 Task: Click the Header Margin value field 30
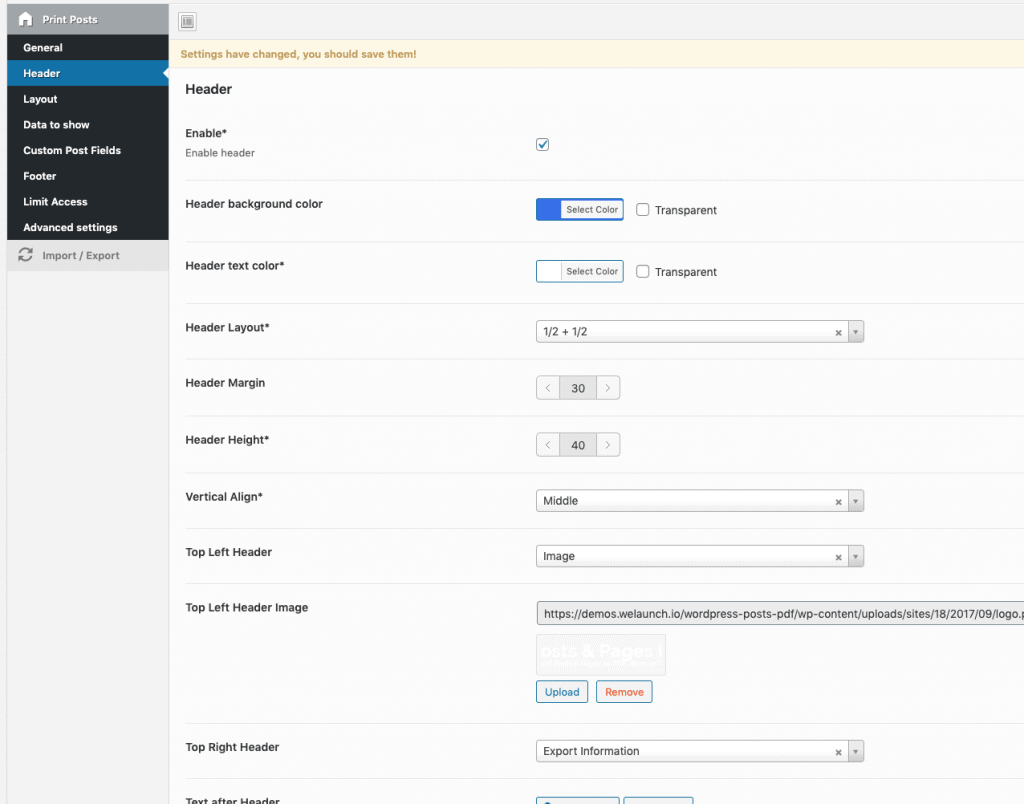point(578,388)
